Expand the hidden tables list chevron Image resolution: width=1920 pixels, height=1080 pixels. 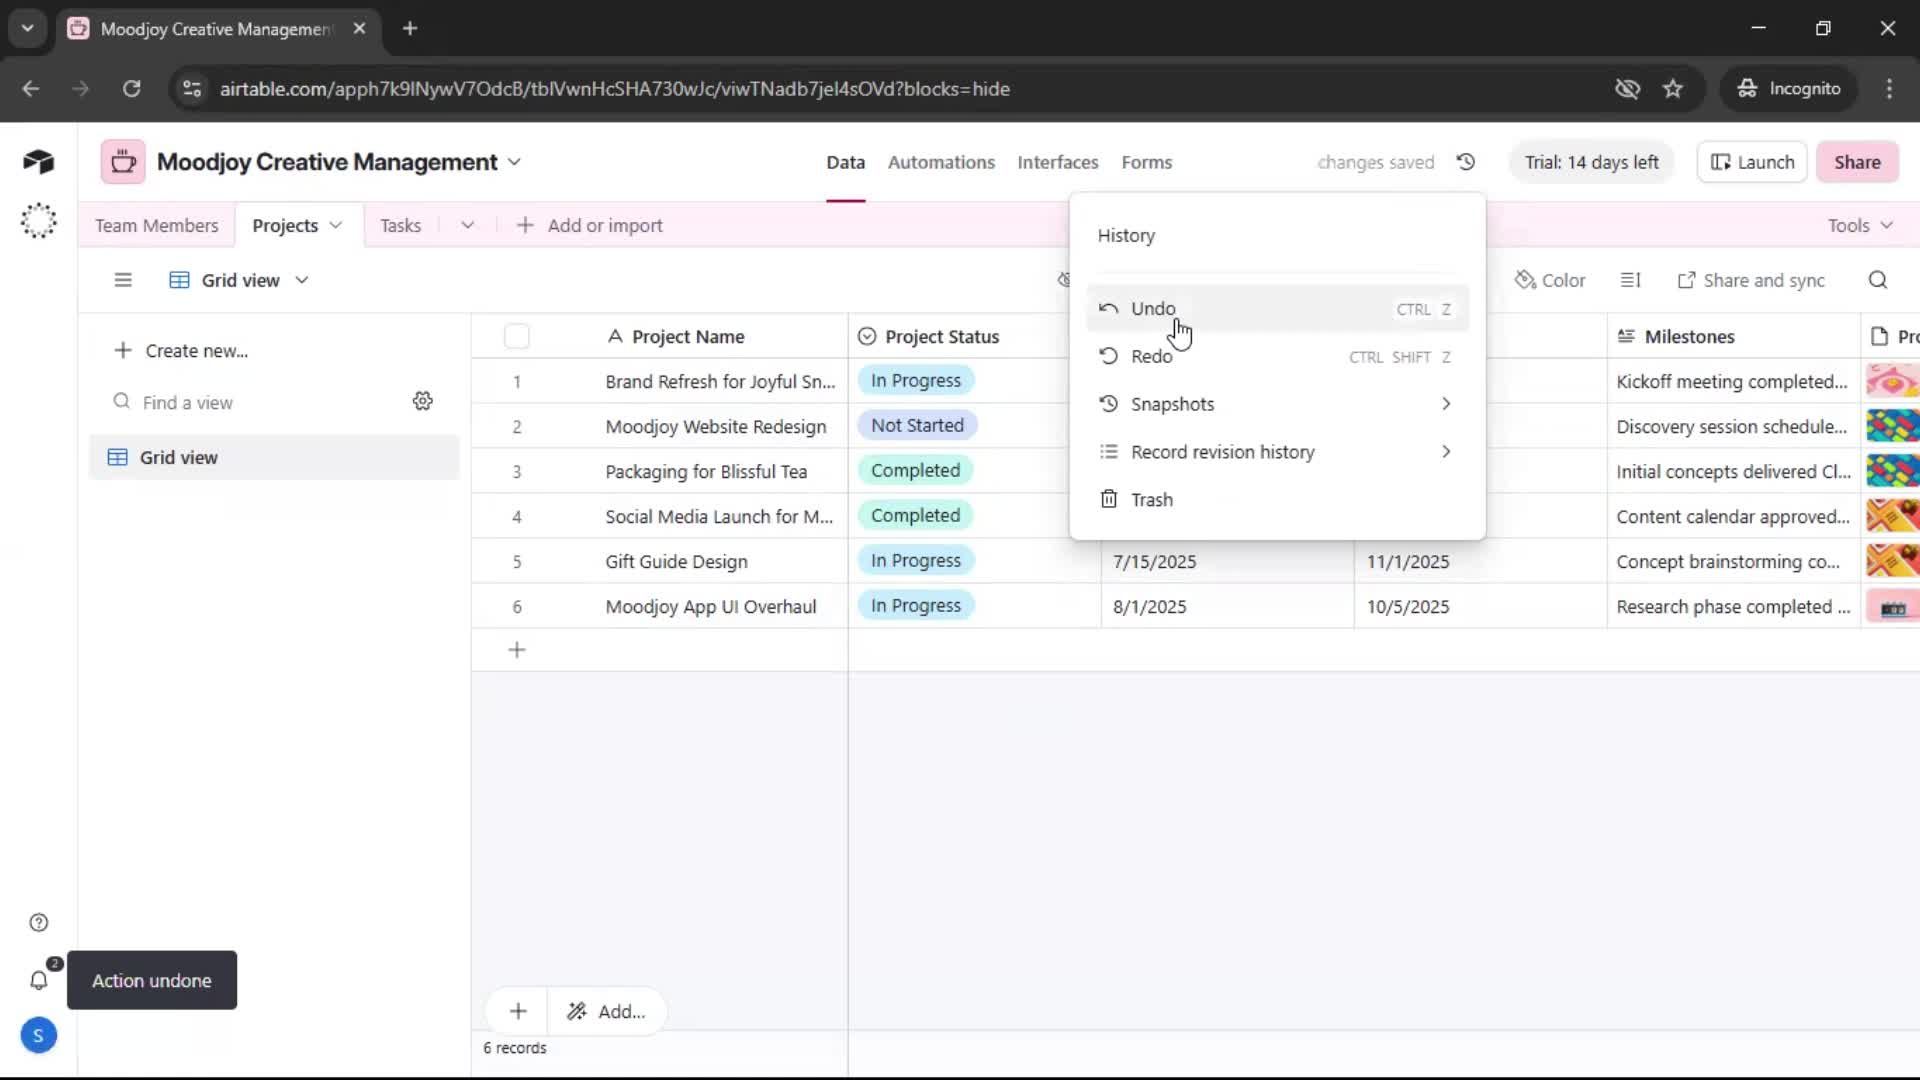pos(467,225)
